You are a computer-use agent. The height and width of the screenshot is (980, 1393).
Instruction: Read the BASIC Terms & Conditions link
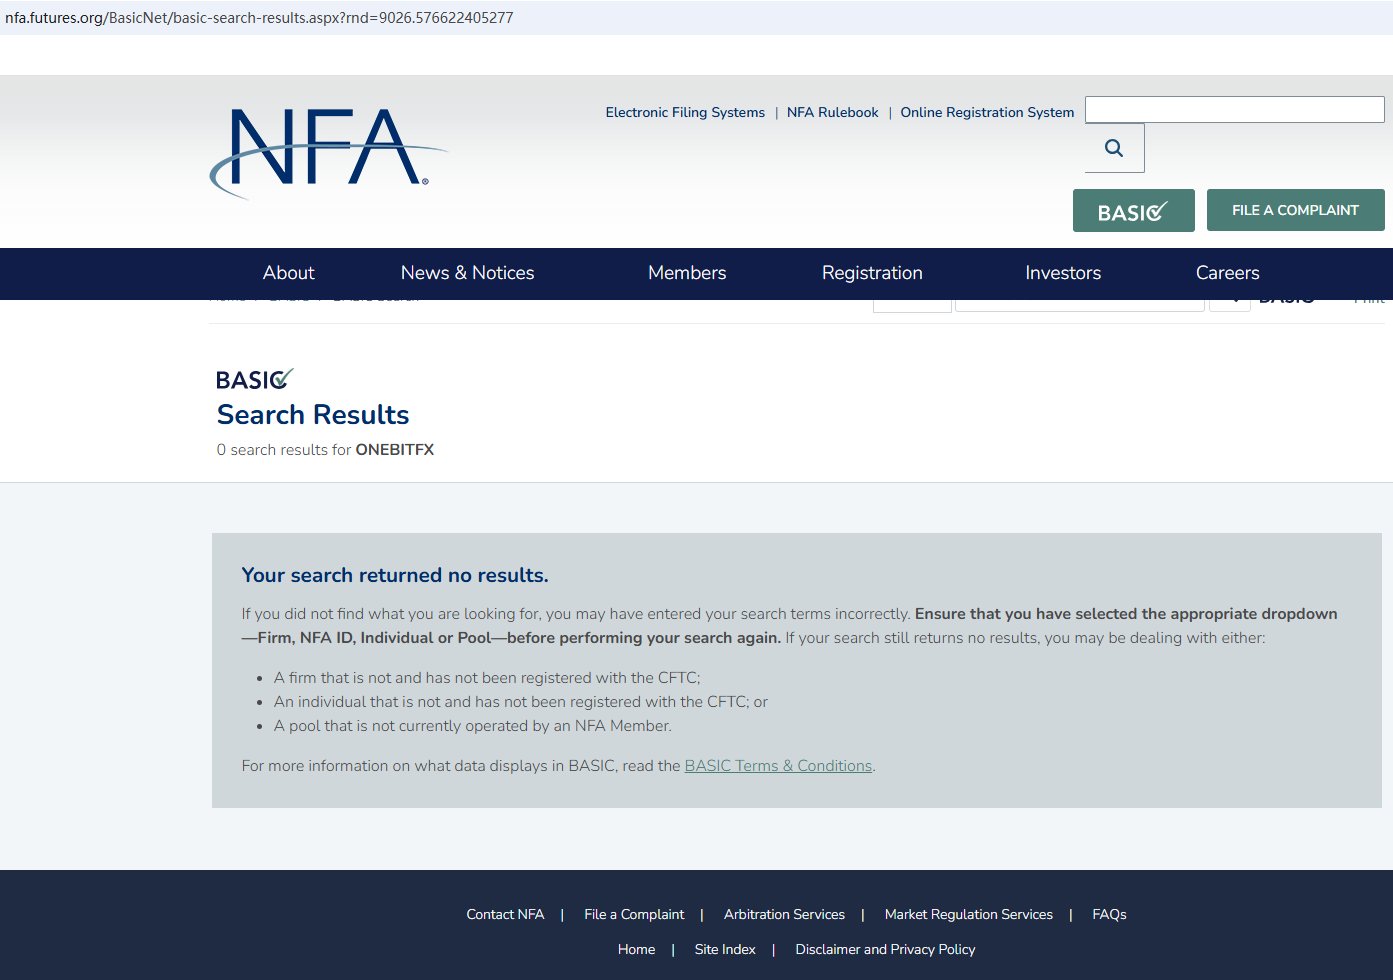pos(778,766)
